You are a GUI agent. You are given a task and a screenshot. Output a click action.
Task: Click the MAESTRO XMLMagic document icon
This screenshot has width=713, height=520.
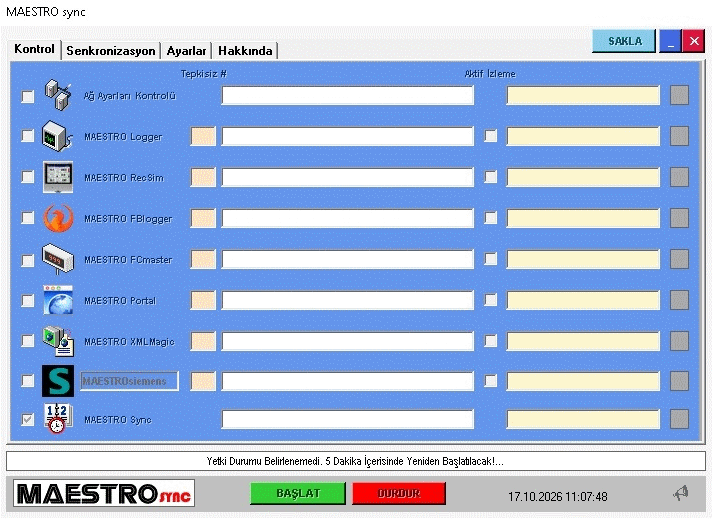pos(58,341)
